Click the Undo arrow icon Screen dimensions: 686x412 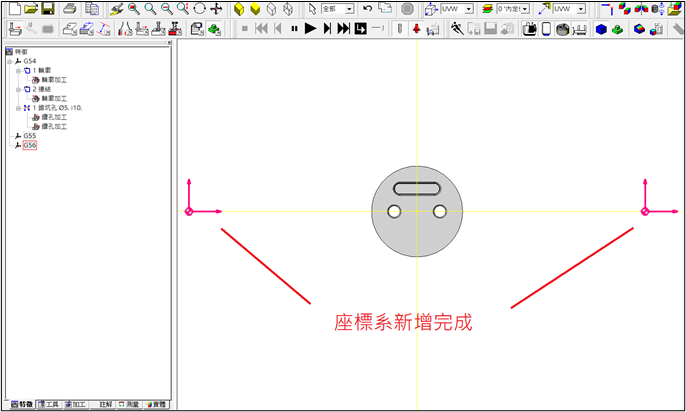pyautogui.click(x=368, y=8)
